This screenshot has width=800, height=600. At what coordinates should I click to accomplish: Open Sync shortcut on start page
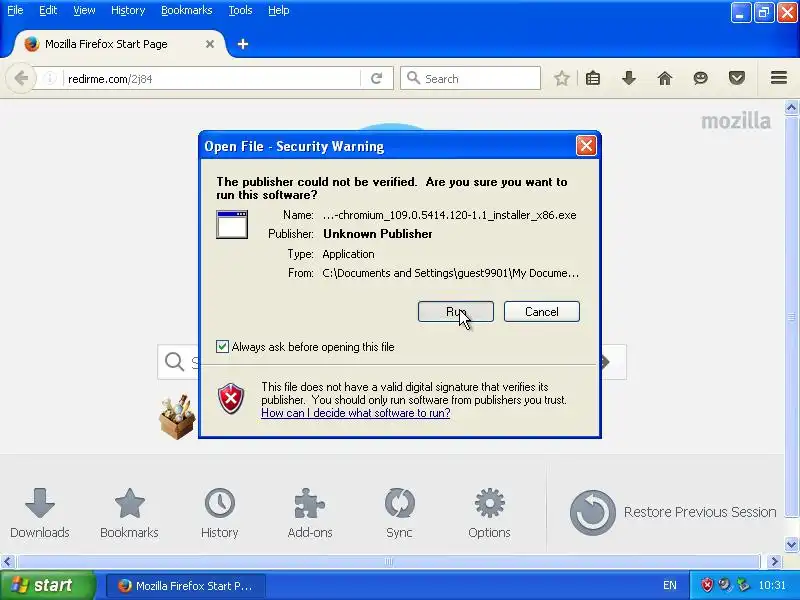click(399, 513)
